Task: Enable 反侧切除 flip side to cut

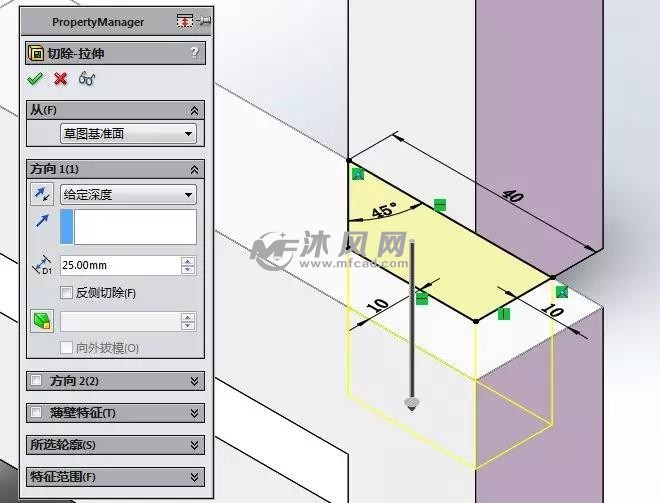Action: pyautogui.click(x=67, y=293)
